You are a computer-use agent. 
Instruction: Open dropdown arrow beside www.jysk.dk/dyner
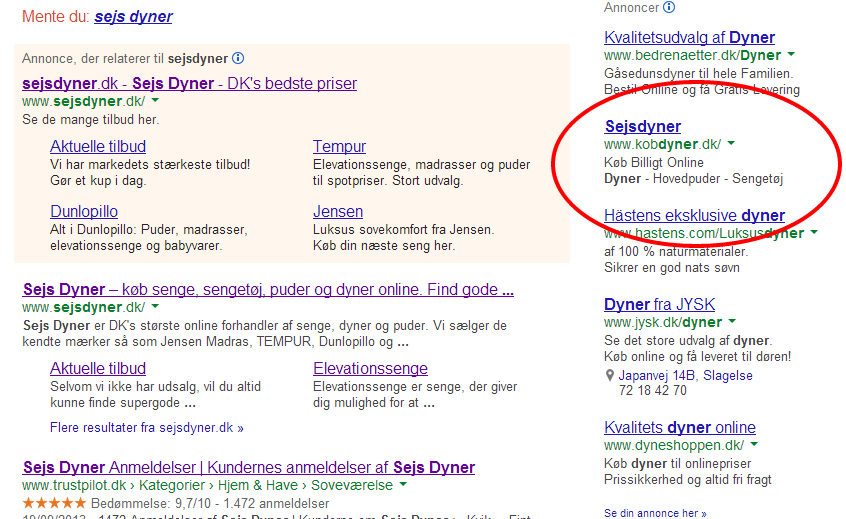(x=732, y=322)
